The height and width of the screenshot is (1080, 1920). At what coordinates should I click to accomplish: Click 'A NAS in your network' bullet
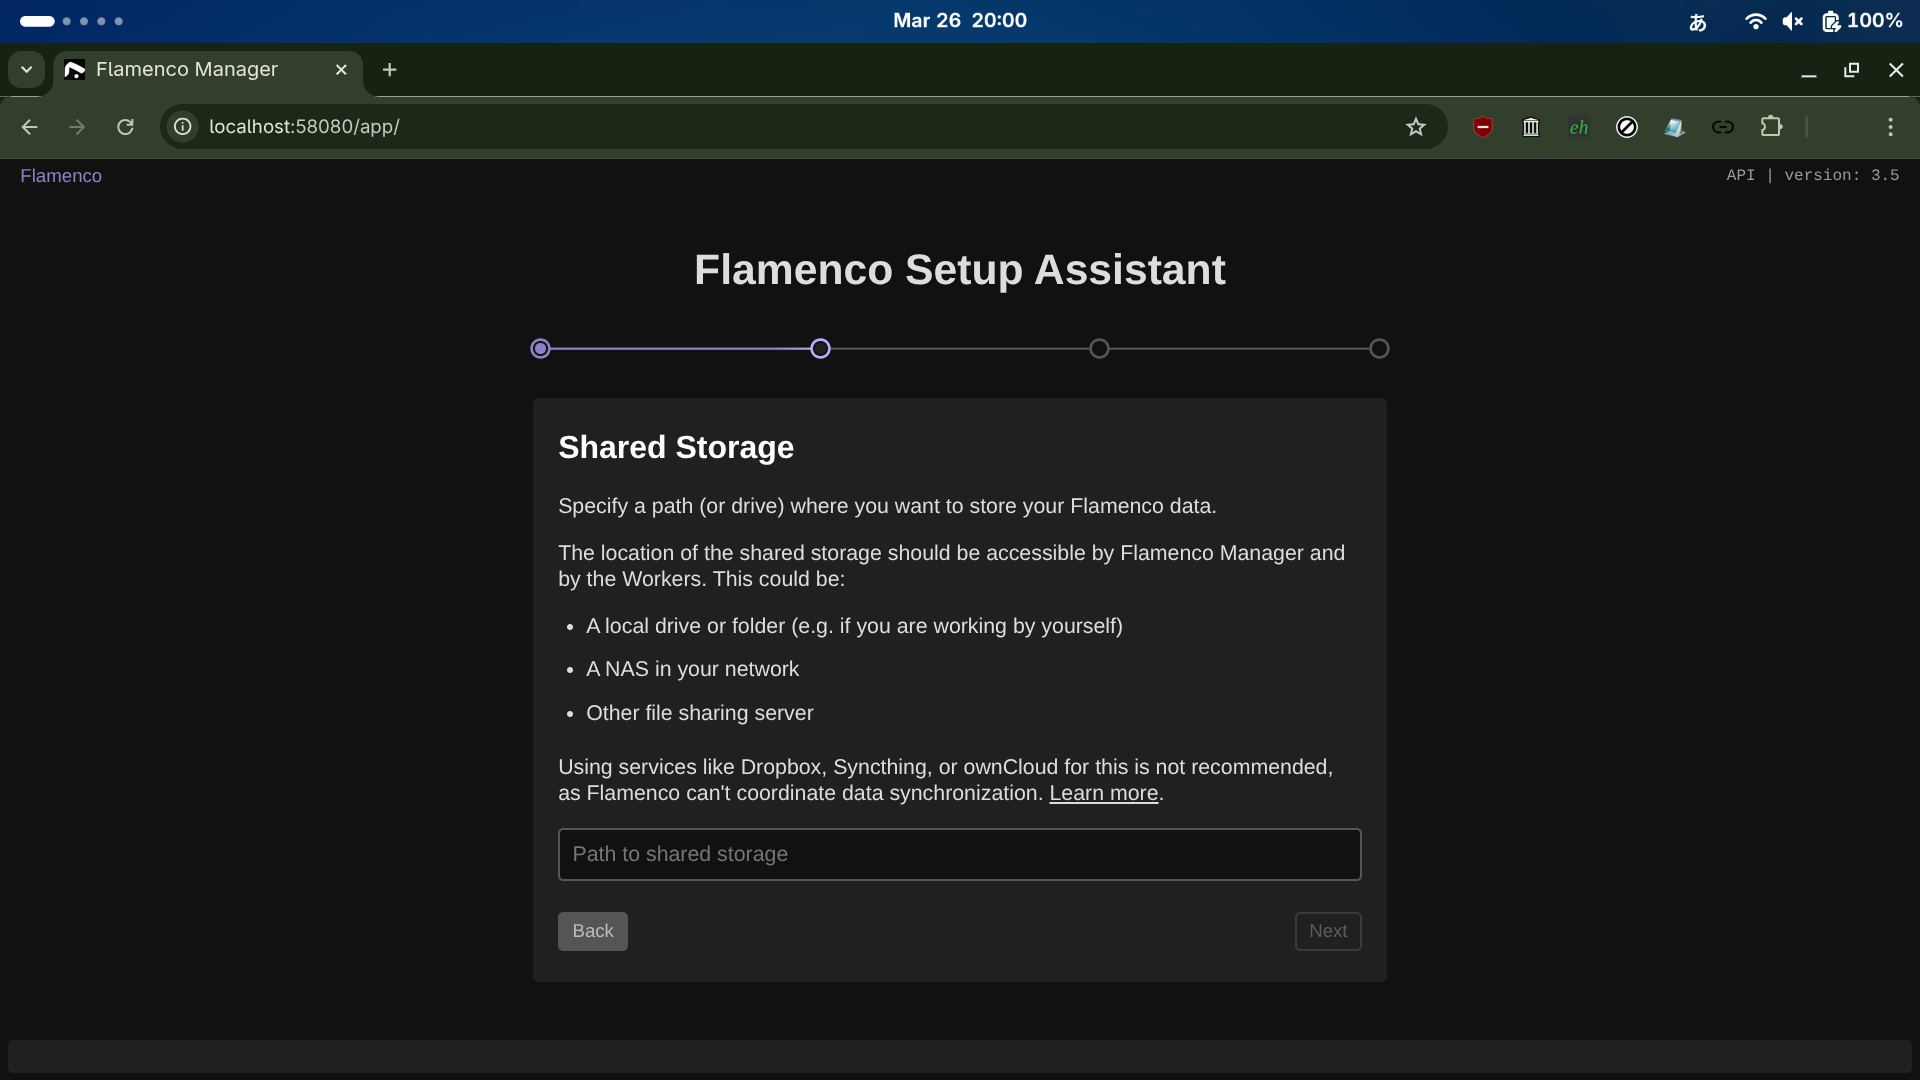692,670
